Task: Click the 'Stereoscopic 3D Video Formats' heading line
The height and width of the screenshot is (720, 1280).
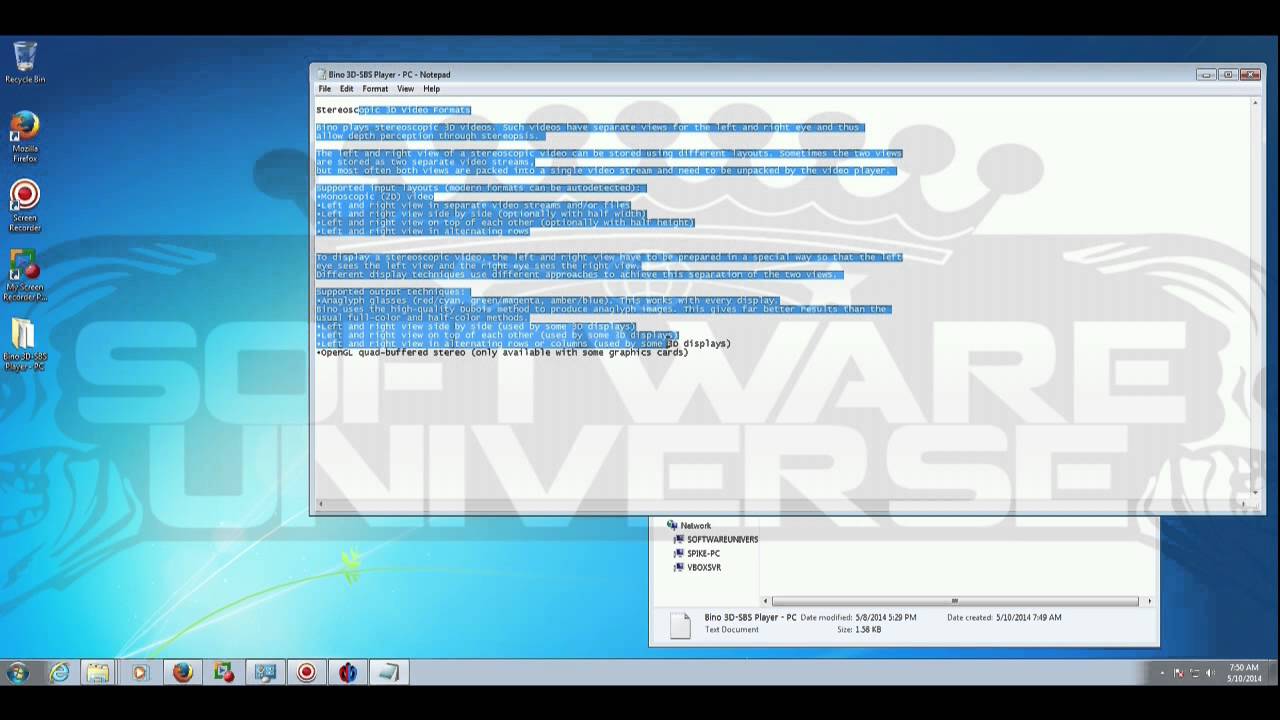Action: (x=393, y=110)
